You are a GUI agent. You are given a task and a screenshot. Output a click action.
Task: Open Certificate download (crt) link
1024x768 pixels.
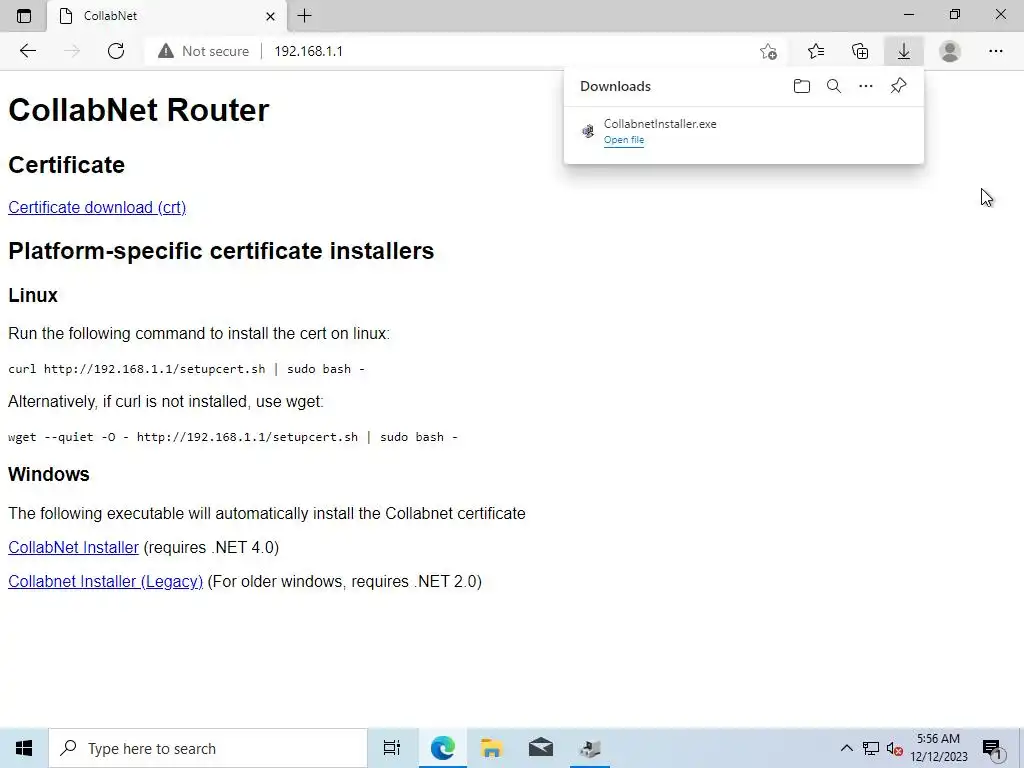click(97, 207)
